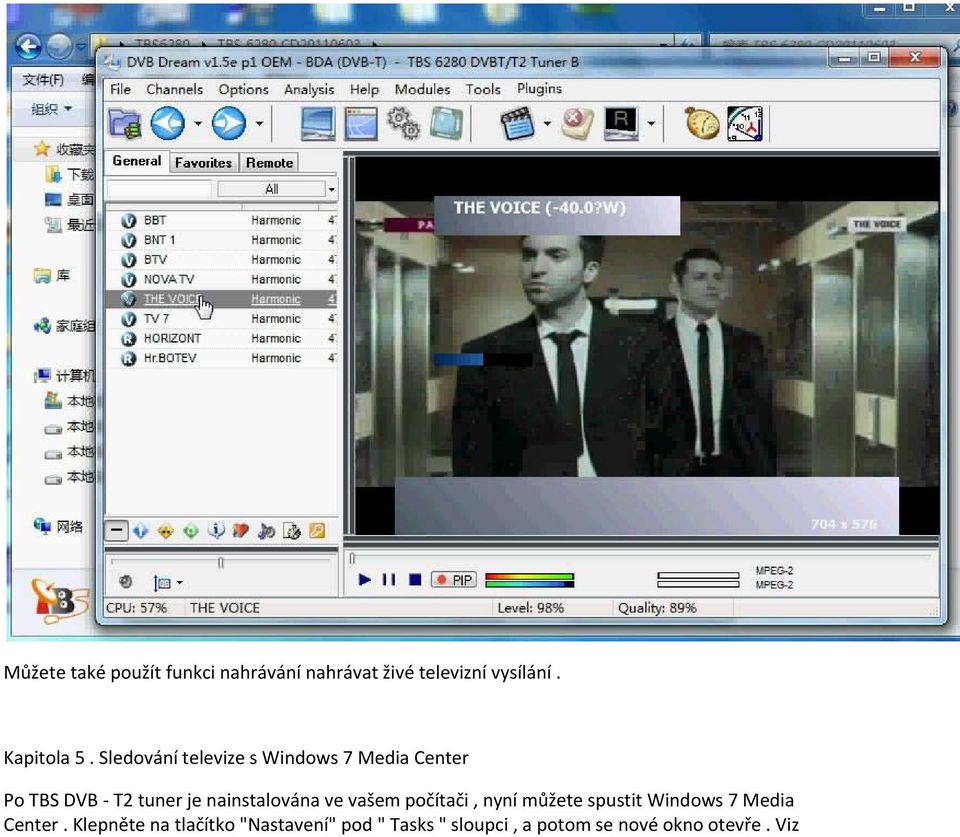Click the speaker mute icon
The image size is (960, 837).
coord(126,582)
